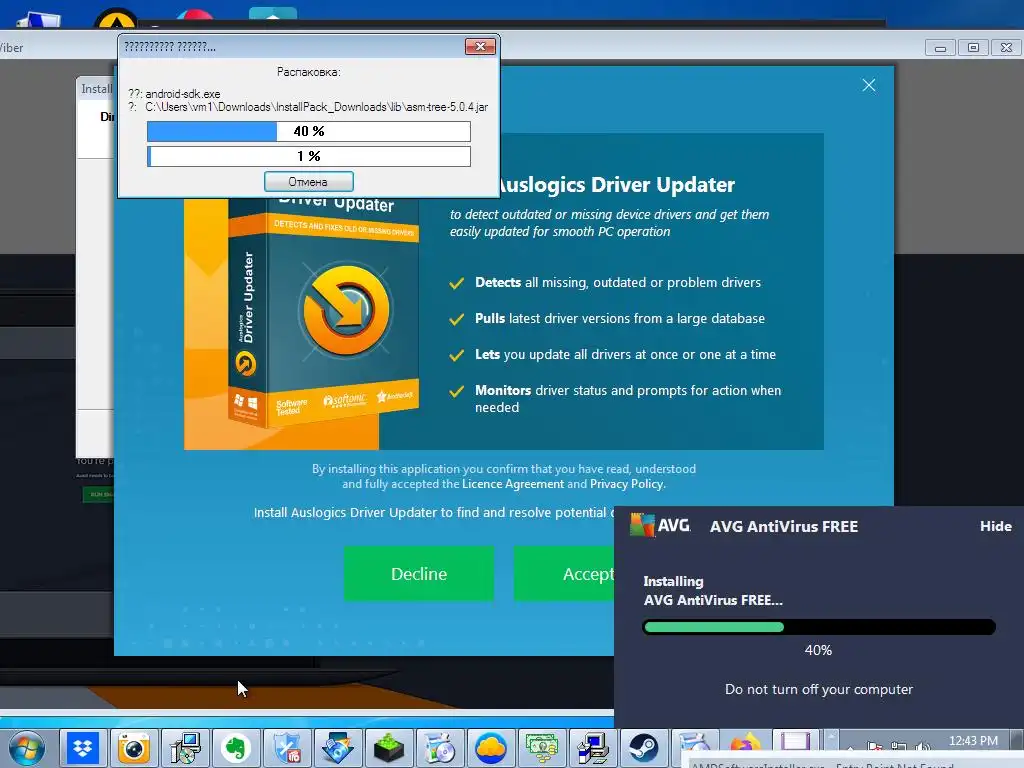Accept the Auslogics Driver Updater offer

point(564,573)
